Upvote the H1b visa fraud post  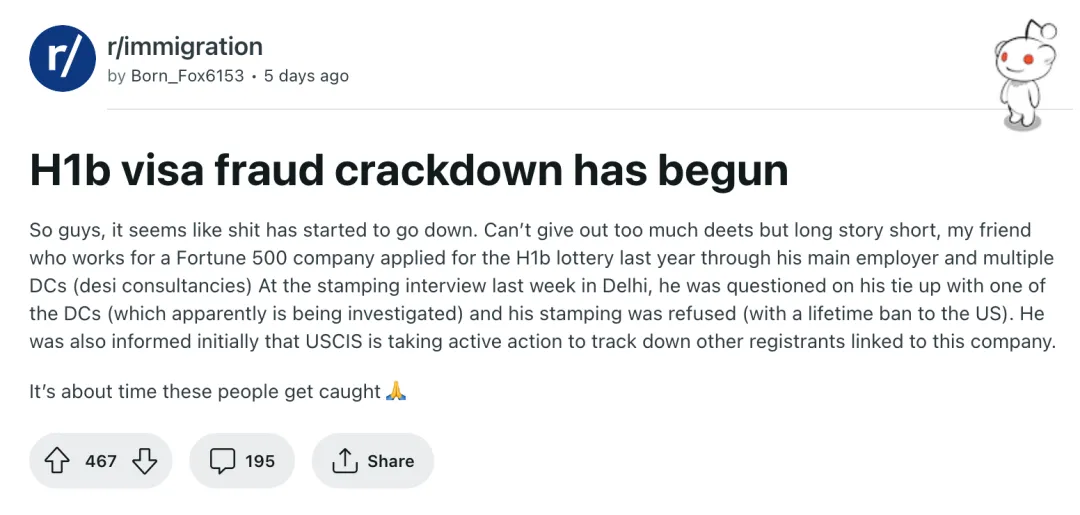pos(57,461)
